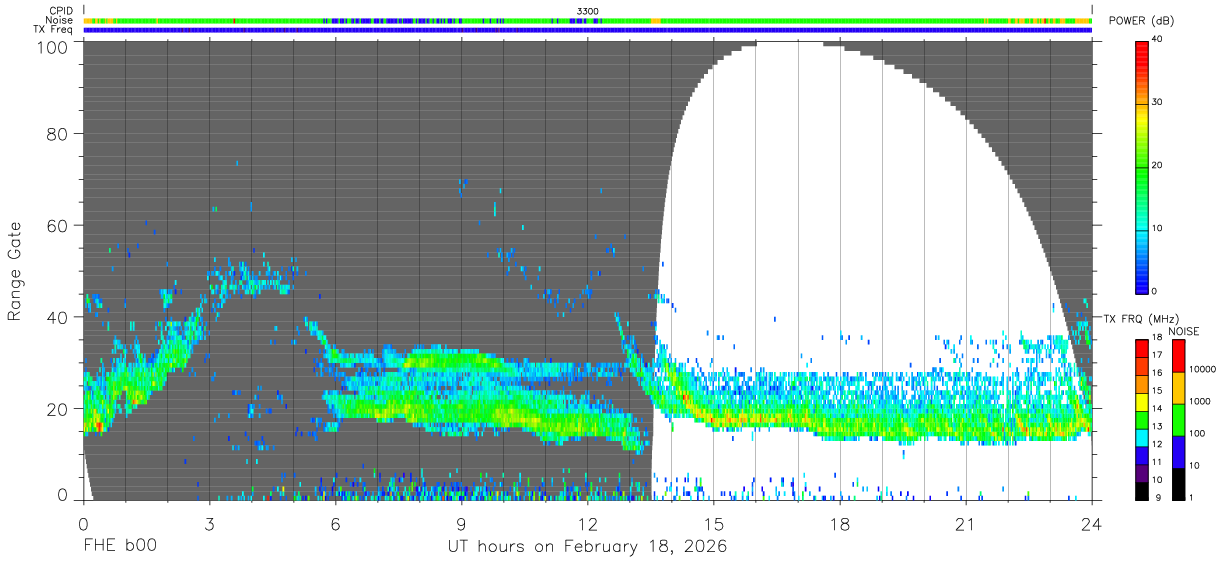Click the CPID value "3300"
The width and height of the screenshot is (1228, 567).
click(588, 11)
